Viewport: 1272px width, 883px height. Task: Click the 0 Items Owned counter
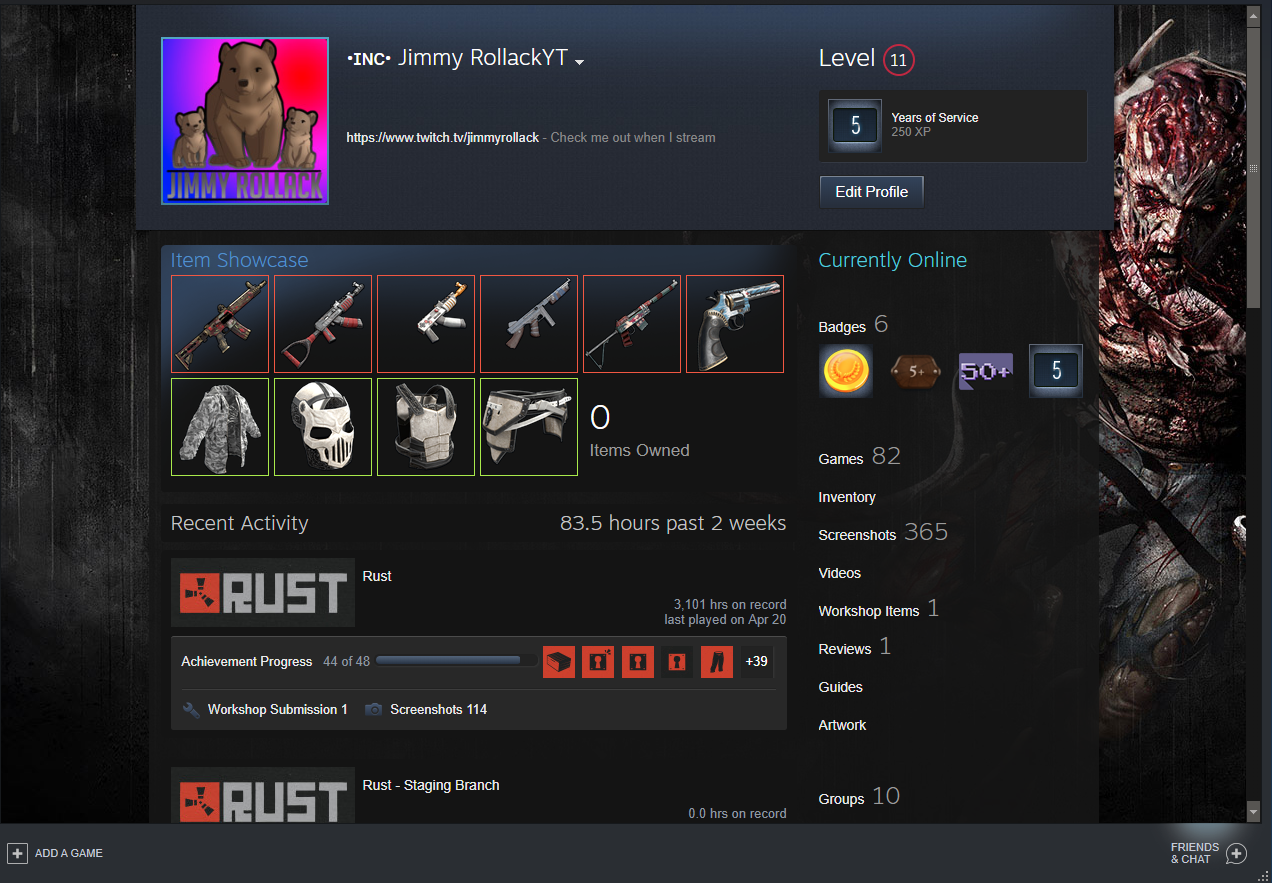tap(639, 430)
